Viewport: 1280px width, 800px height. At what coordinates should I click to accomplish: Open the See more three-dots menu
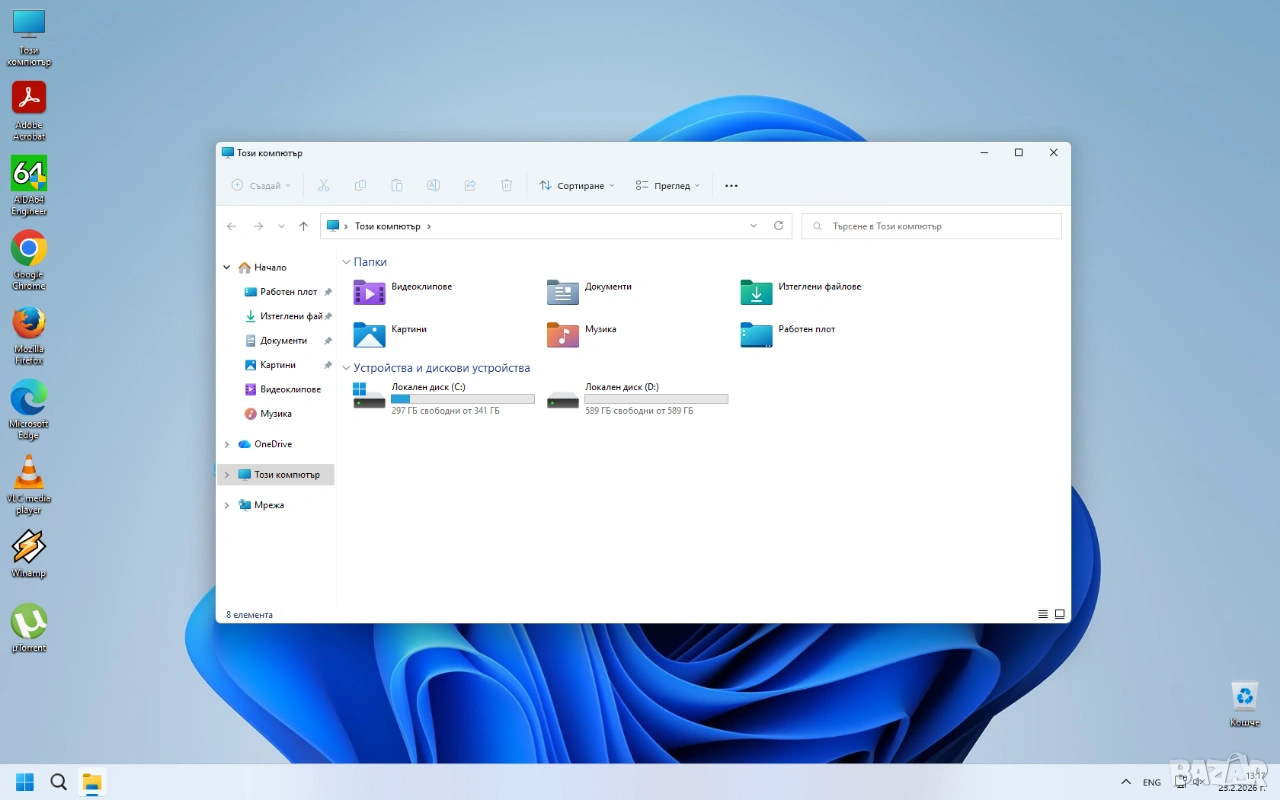731,186
